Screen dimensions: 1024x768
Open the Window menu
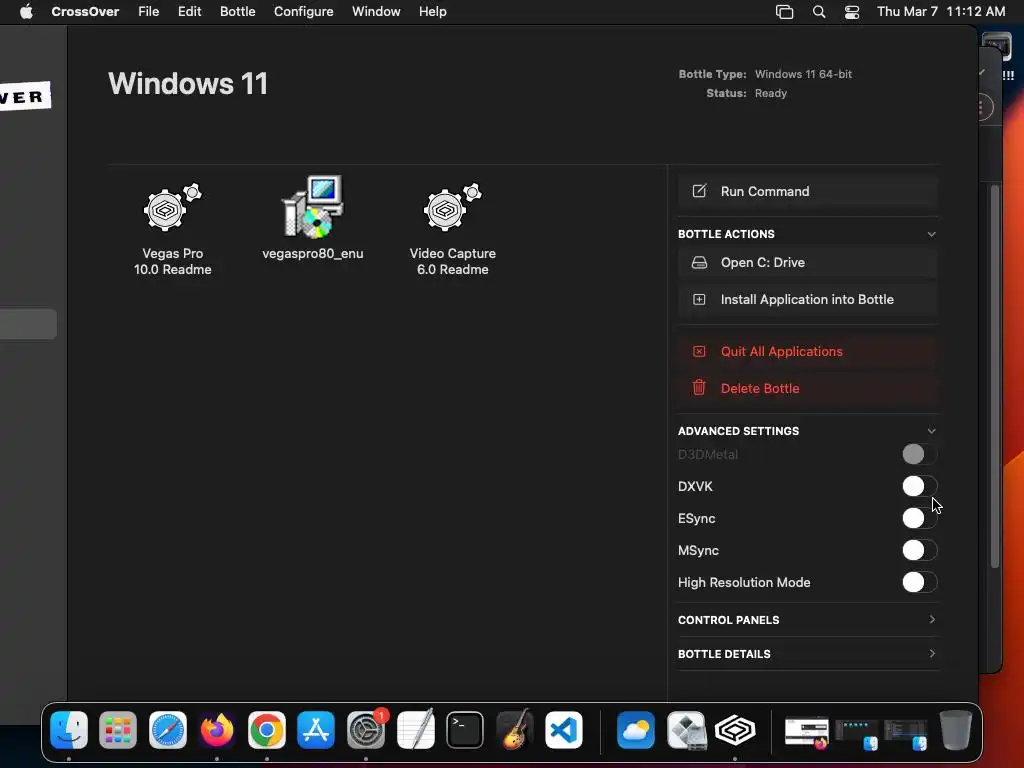coord(376,12)
